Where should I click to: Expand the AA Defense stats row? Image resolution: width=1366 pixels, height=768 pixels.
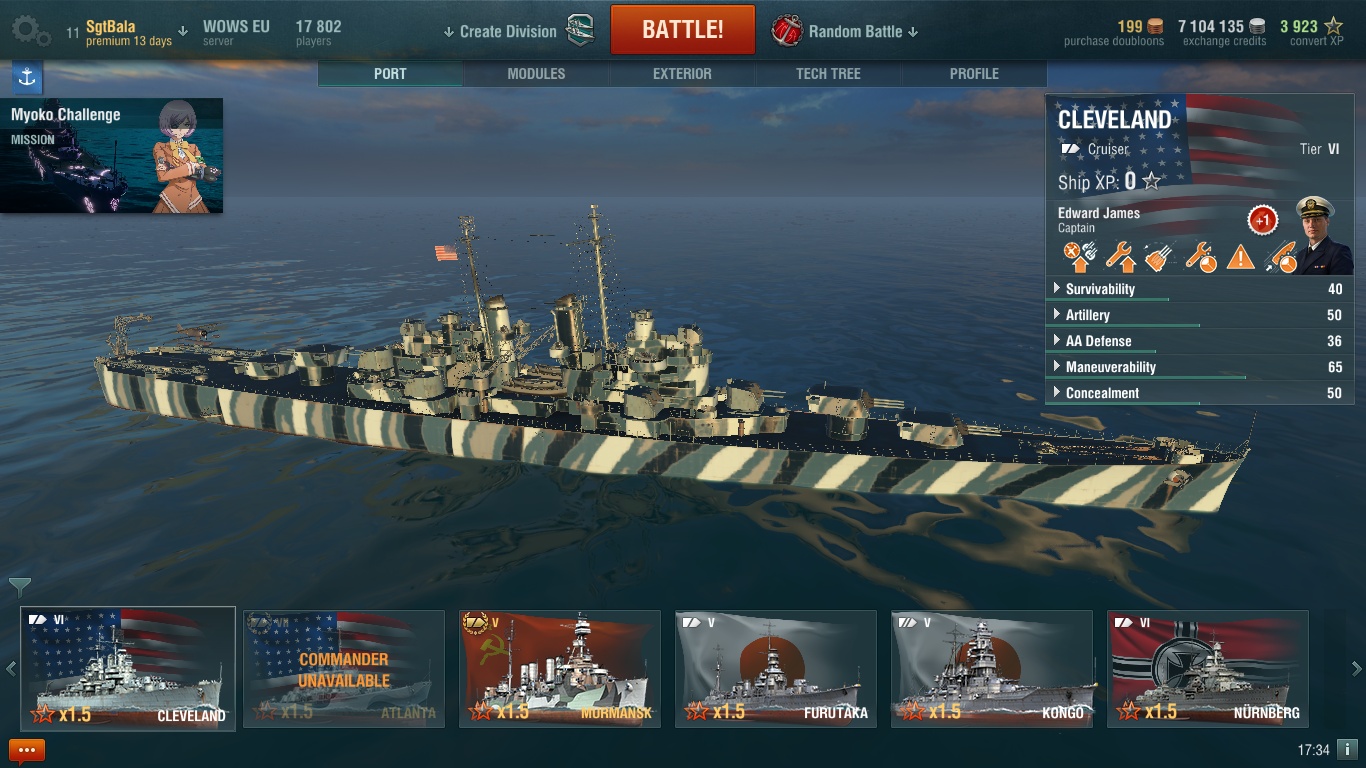click(x=1199, y=341)
